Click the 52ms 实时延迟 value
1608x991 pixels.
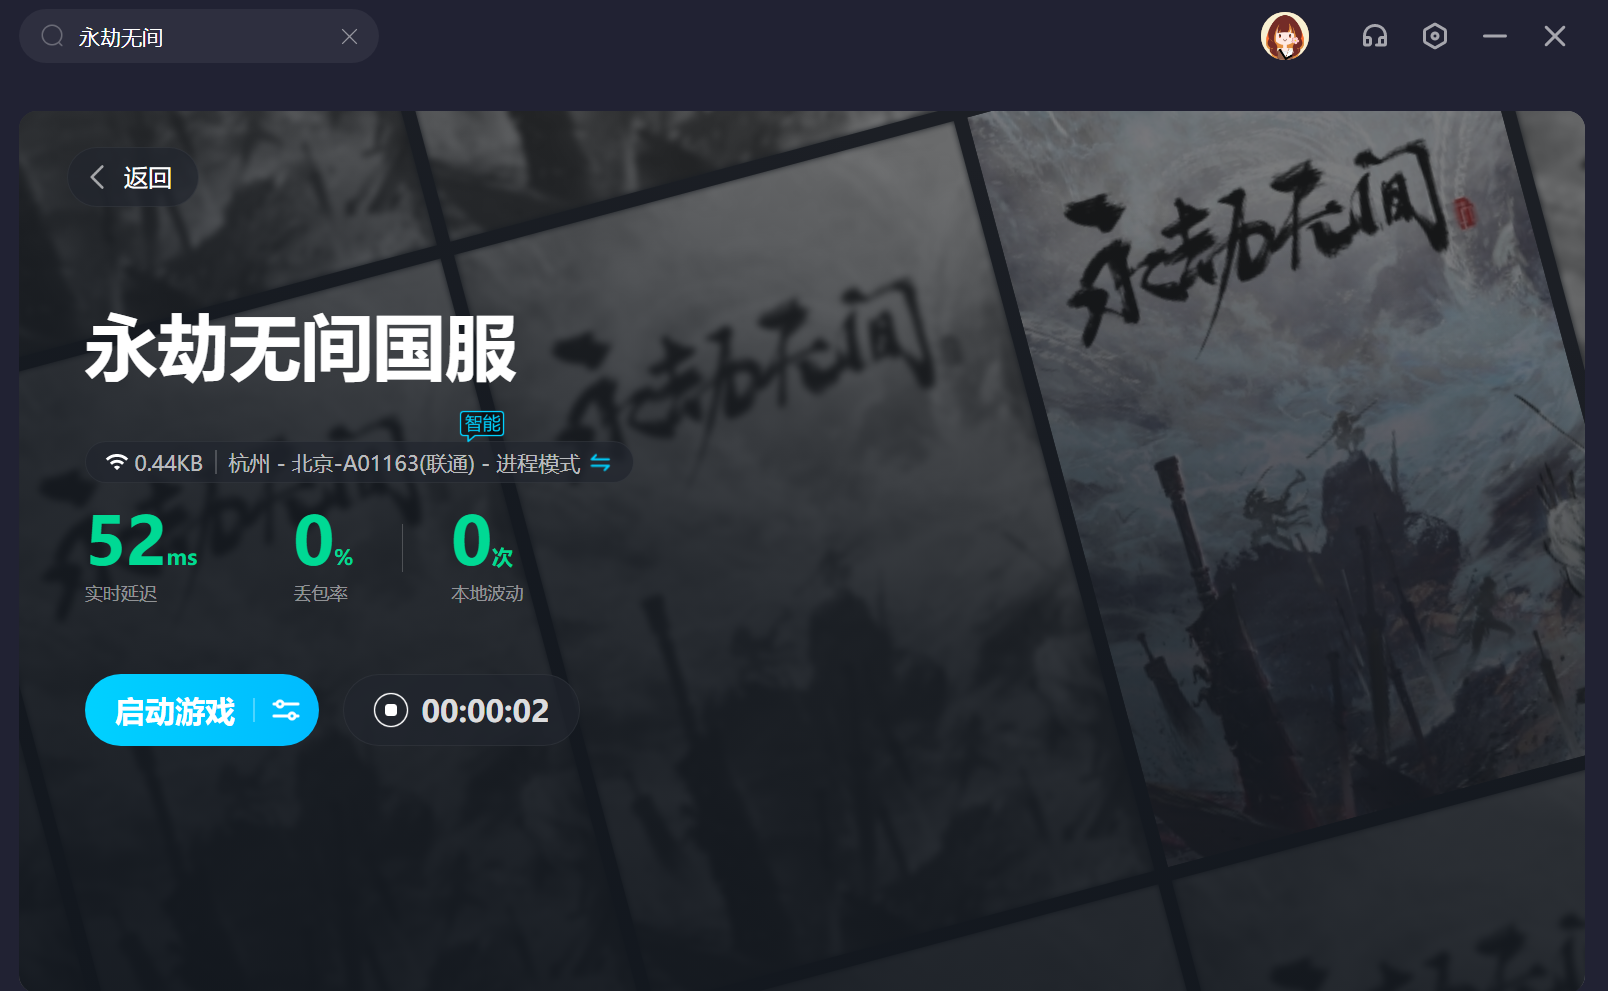(142, 541)
